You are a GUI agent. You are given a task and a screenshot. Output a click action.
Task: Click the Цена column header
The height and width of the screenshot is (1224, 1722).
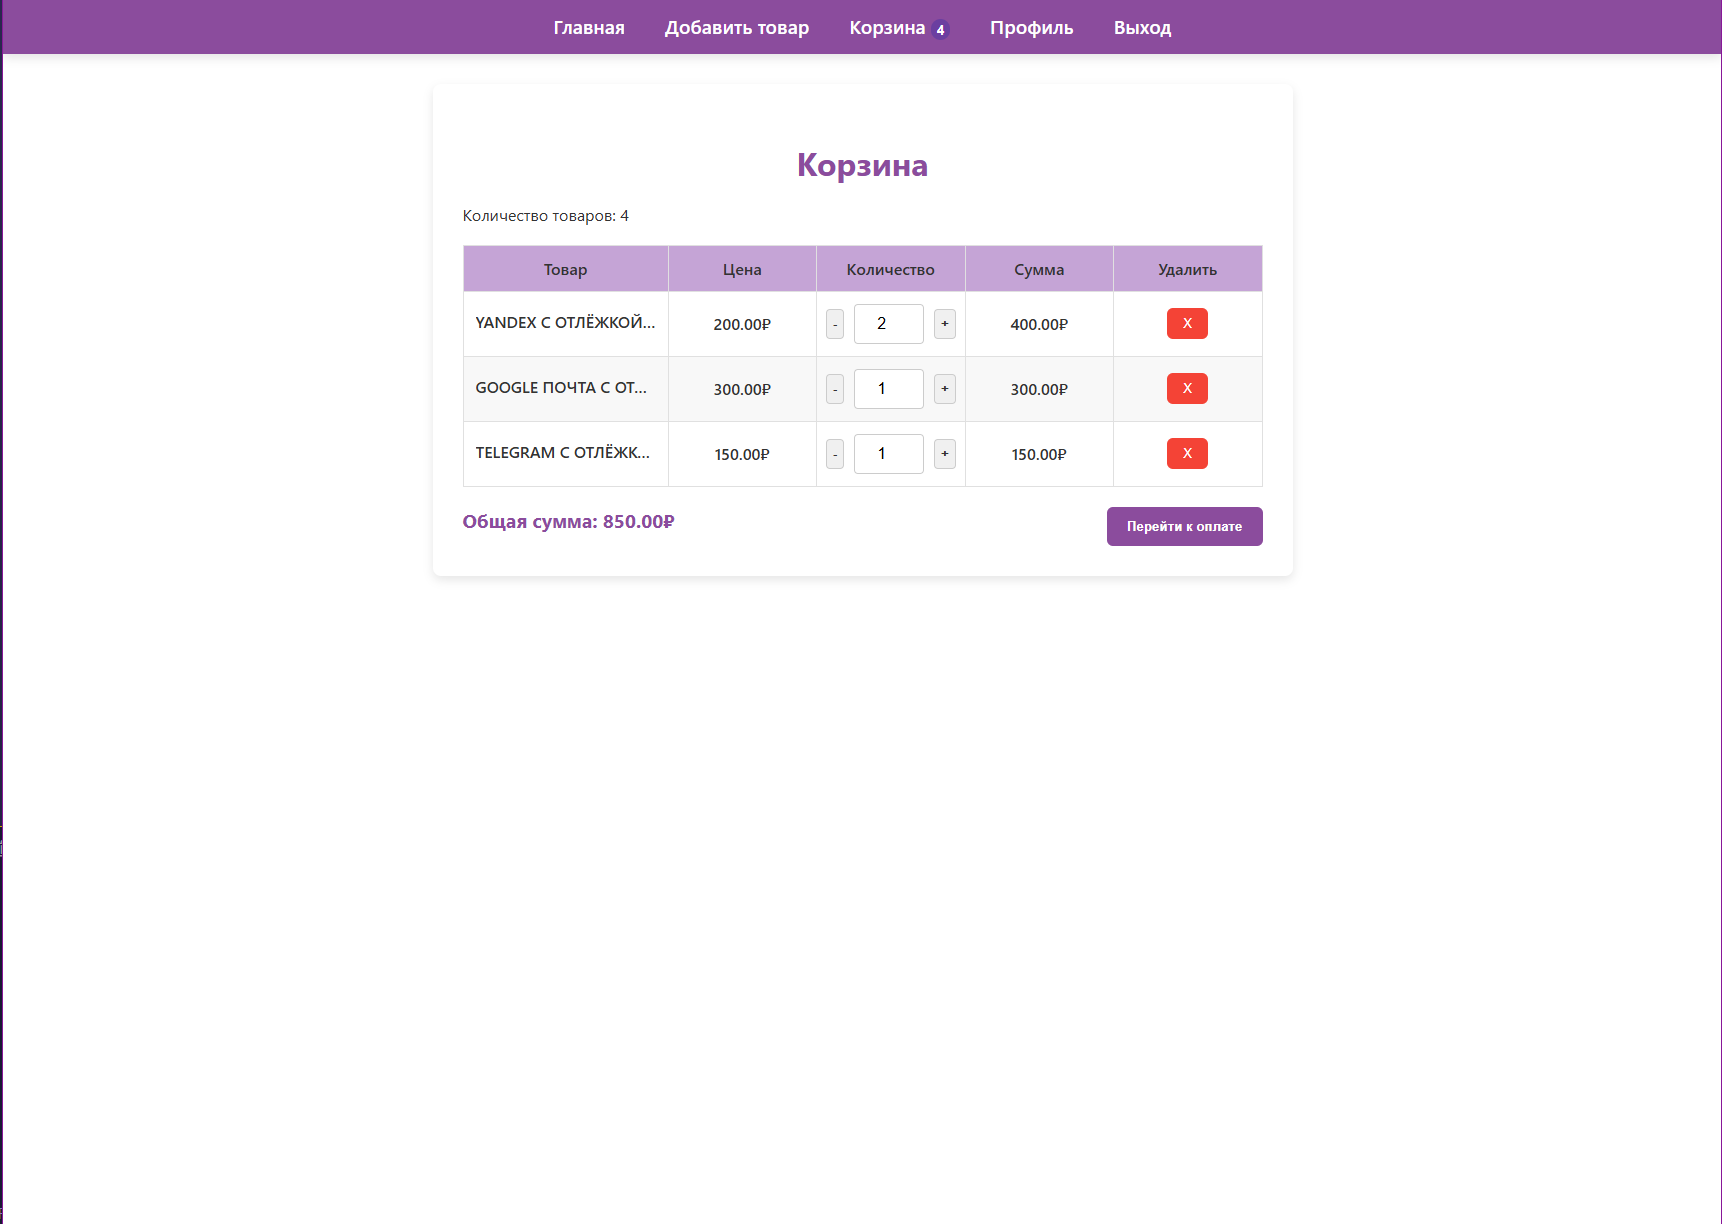(742, 270)
